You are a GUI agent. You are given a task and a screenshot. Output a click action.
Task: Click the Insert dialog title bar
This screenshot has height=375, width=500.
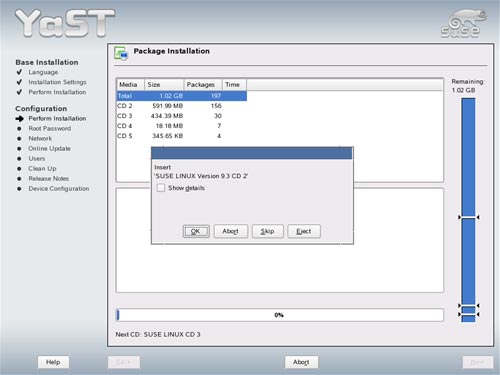coord(252,153)
